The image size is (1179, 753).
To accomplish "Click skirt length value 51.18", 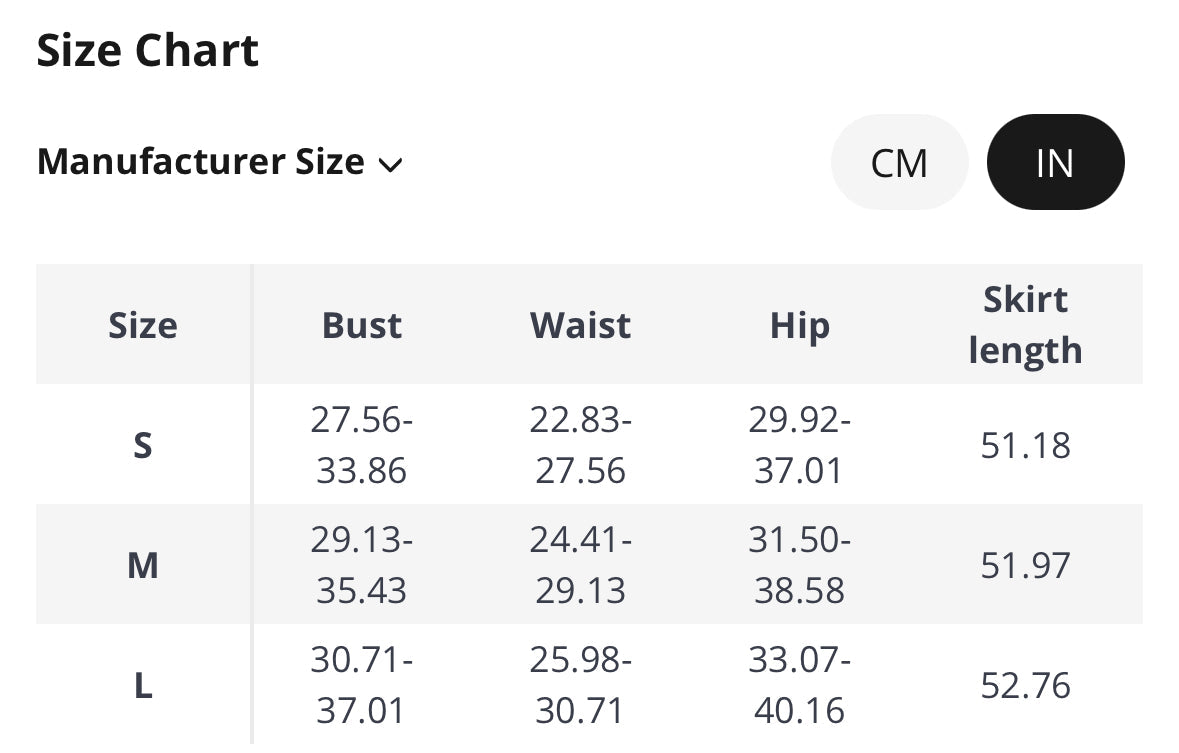I will pyautogui.click(x=1026, y=445).
